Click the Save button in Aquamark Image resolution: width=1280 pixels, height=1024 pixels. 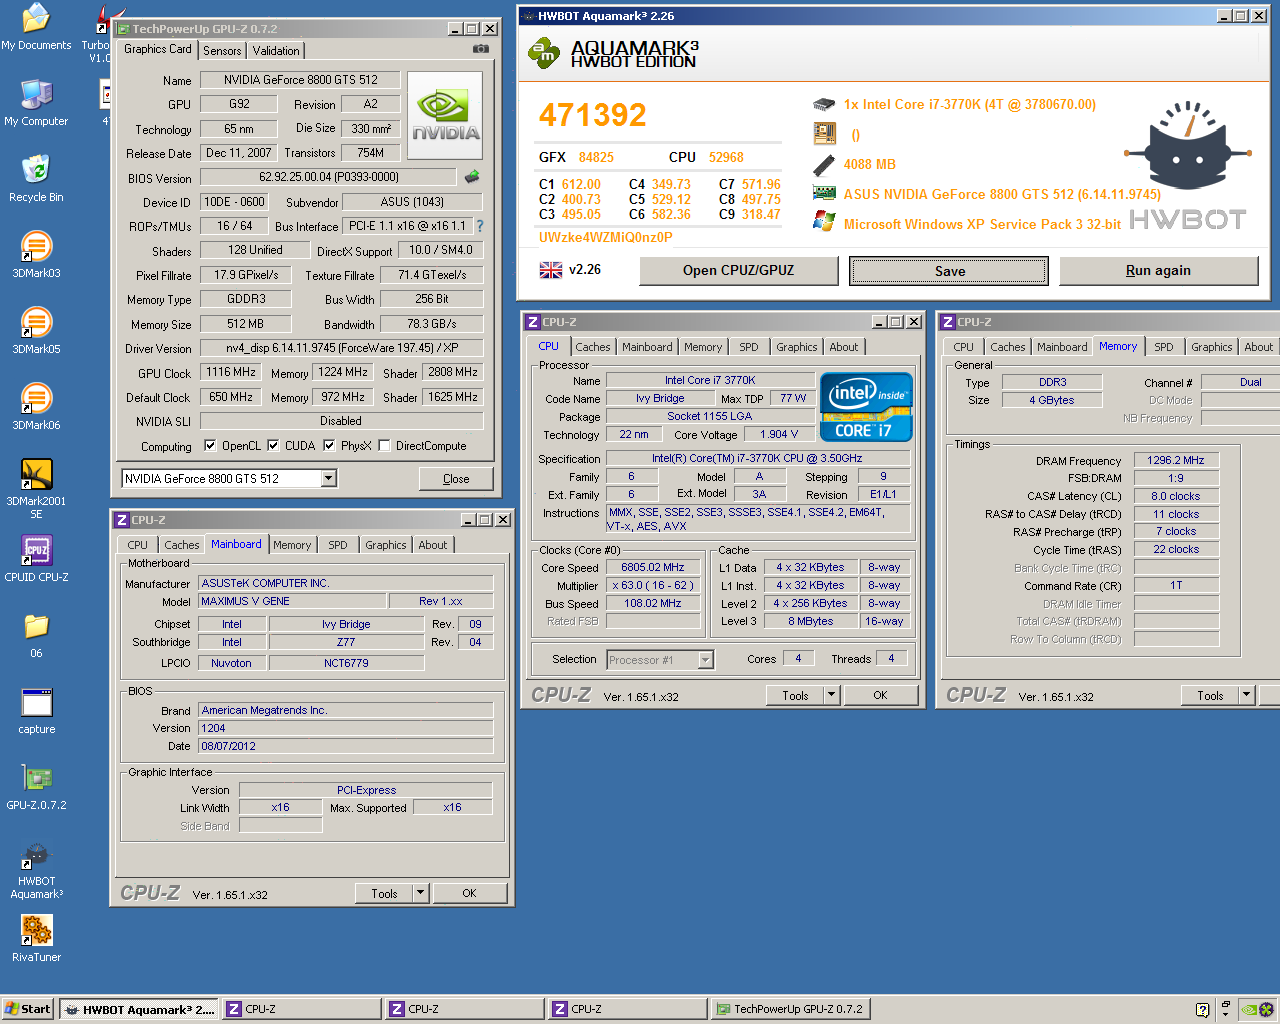coord(949,271)
